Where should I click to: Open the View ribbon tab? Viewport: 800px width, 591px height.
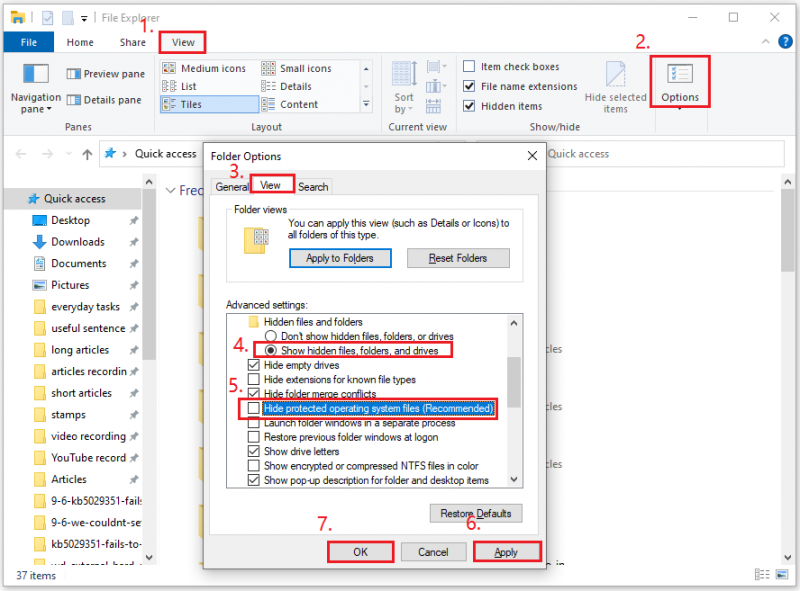pyautogui.click(x=183, y=42)
